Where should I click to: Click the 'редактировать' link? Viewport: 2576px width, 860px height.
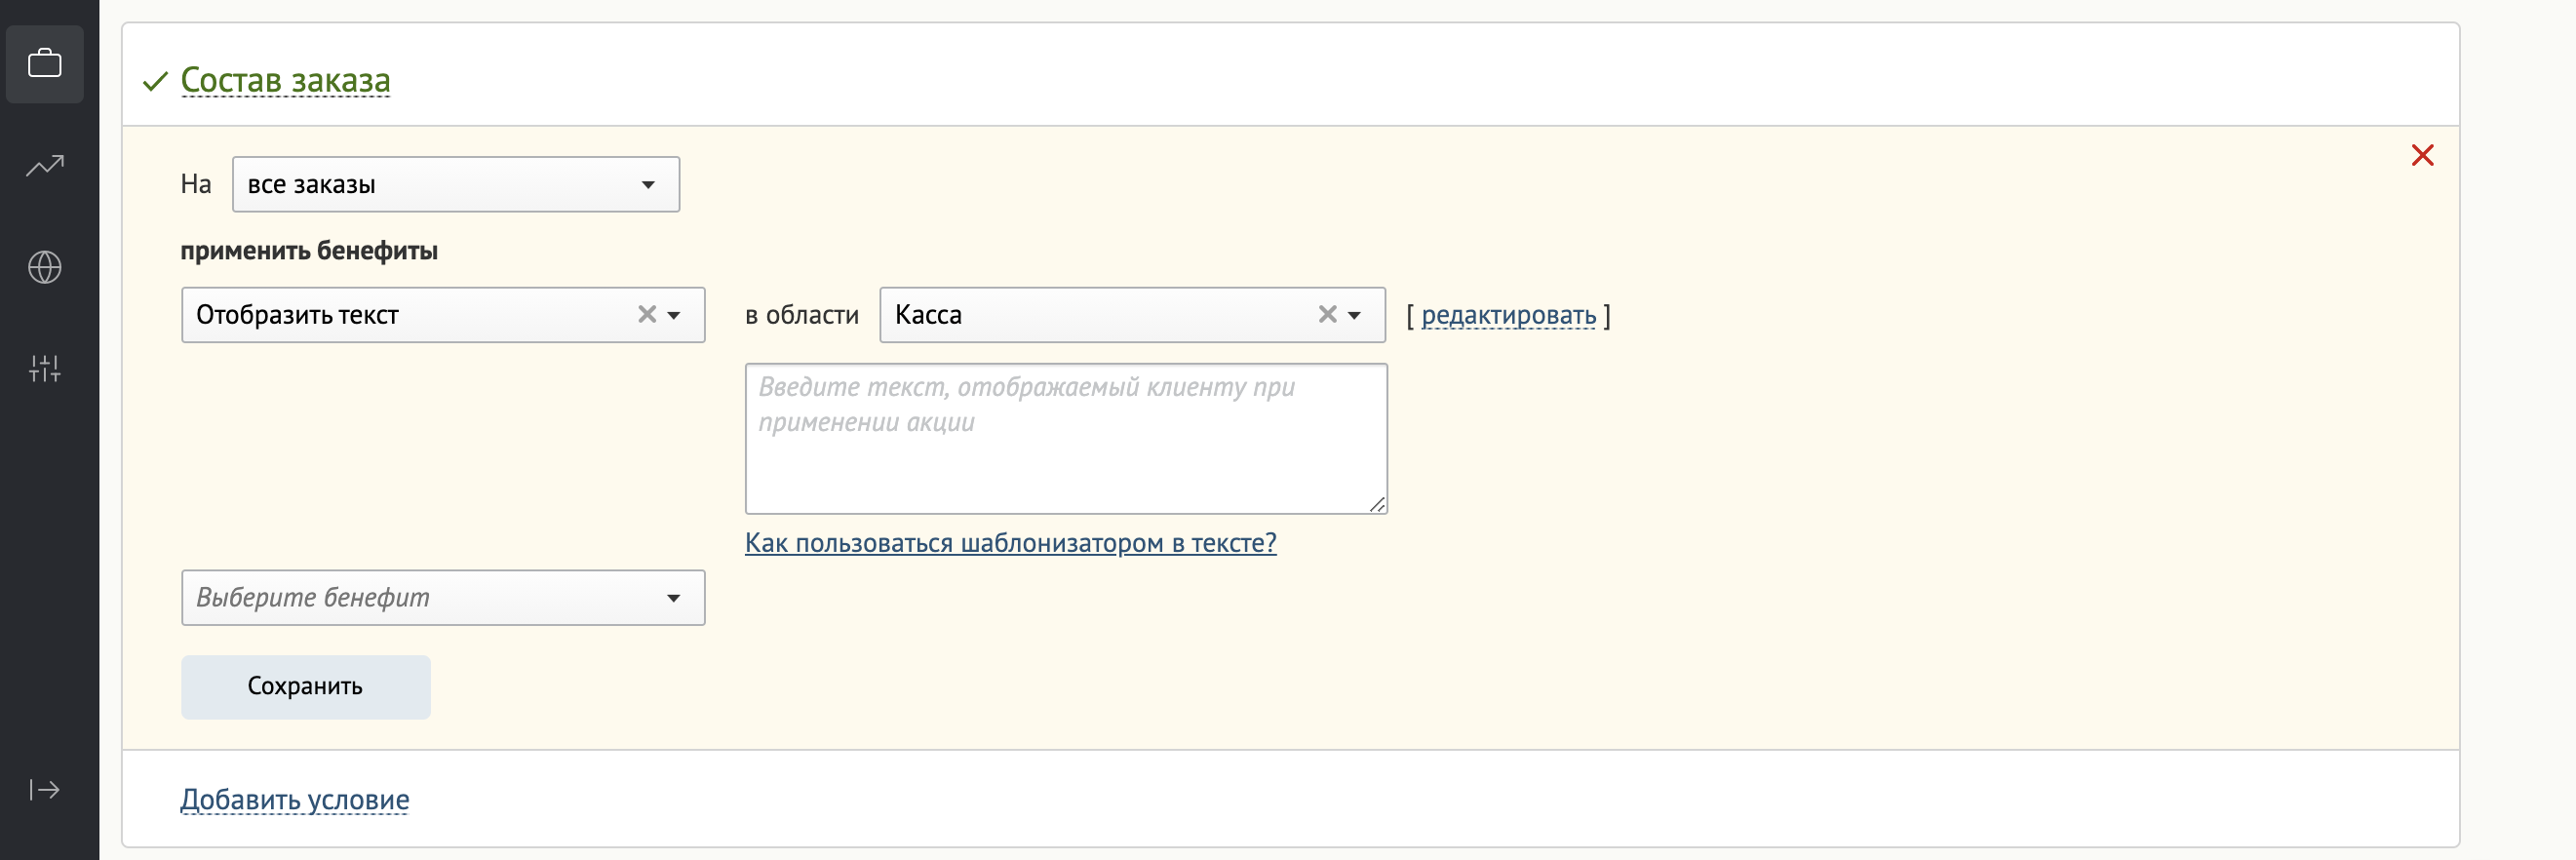[x=1508, y=315]
